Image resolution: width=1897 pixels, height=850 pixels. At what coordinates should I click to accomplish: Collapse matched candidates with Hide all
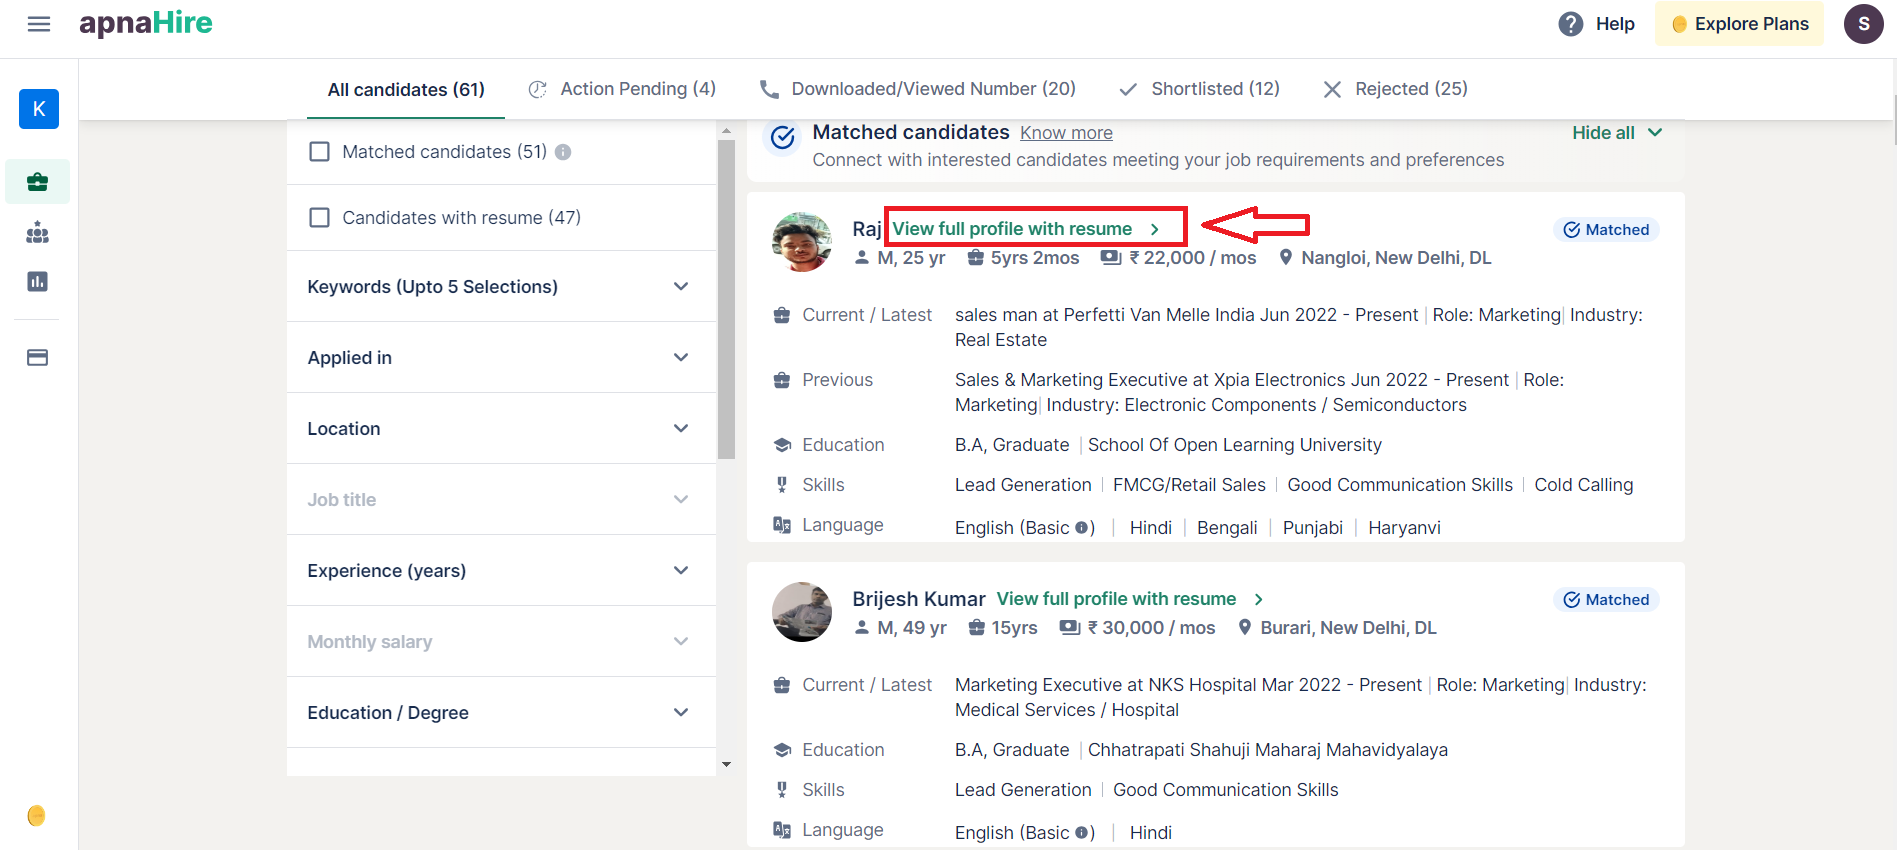click(1617, 133)
